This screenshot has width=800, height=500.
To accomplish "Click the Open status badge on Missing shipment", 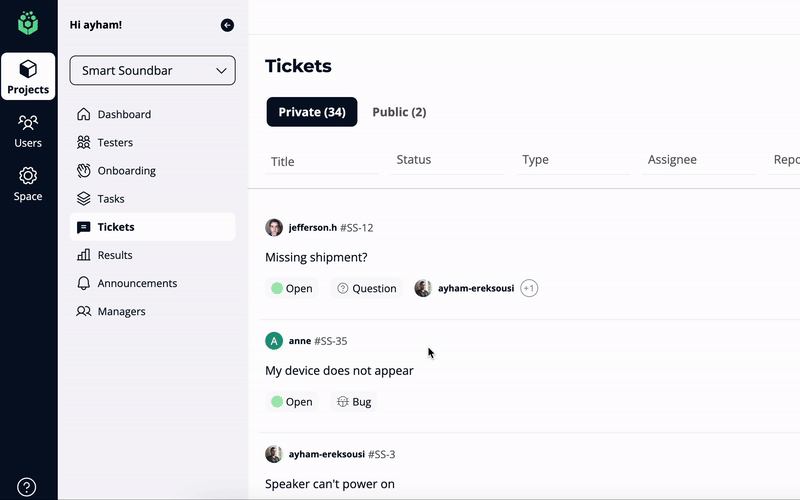I will click(x=292, y=288).
